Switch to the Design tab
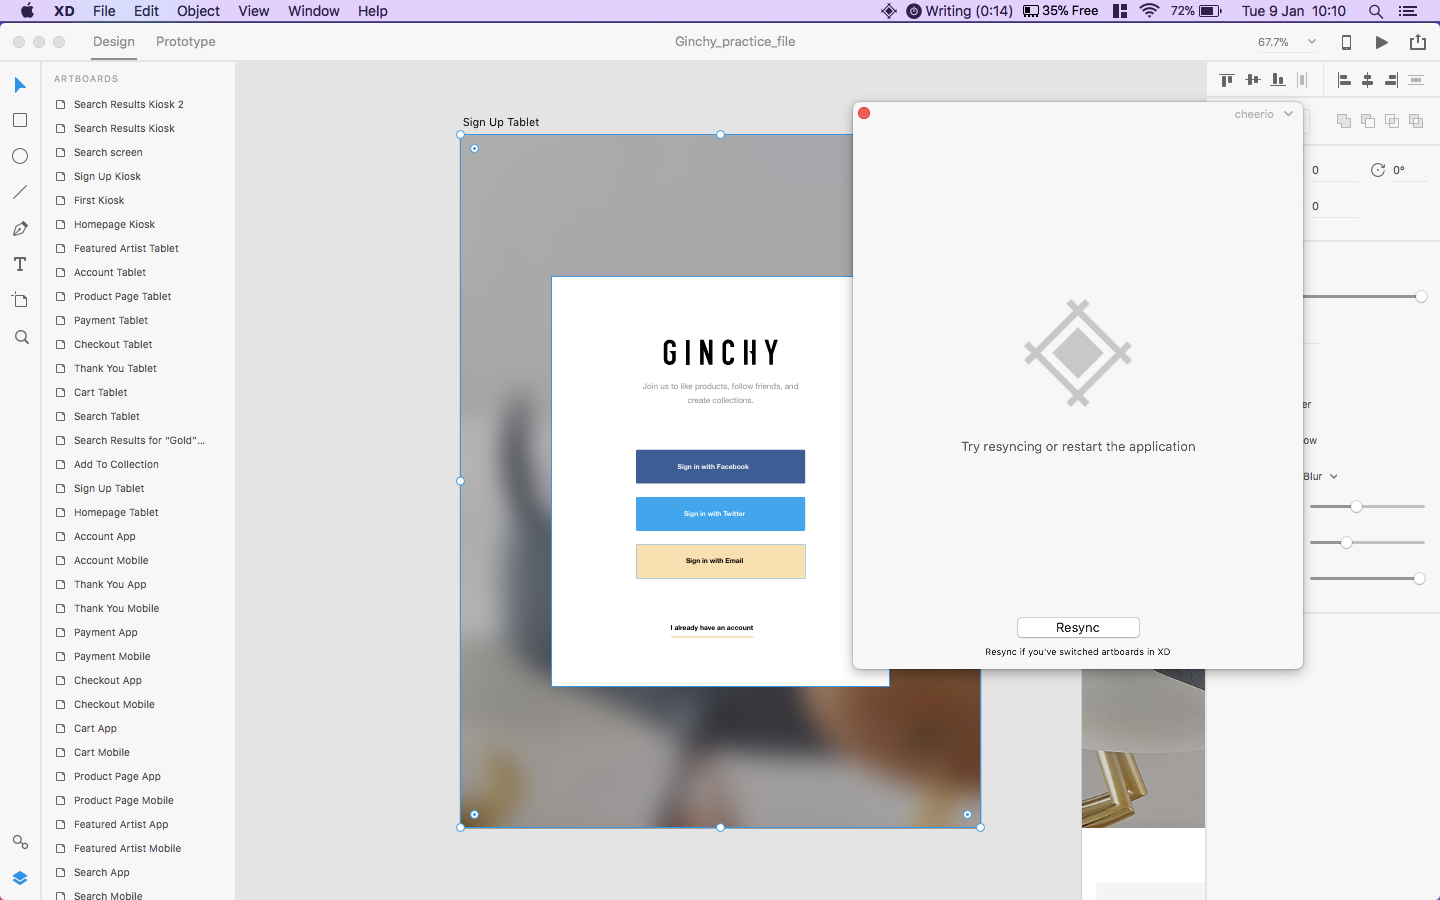This screenshot has width=1440, height=900. click(114, 42)
